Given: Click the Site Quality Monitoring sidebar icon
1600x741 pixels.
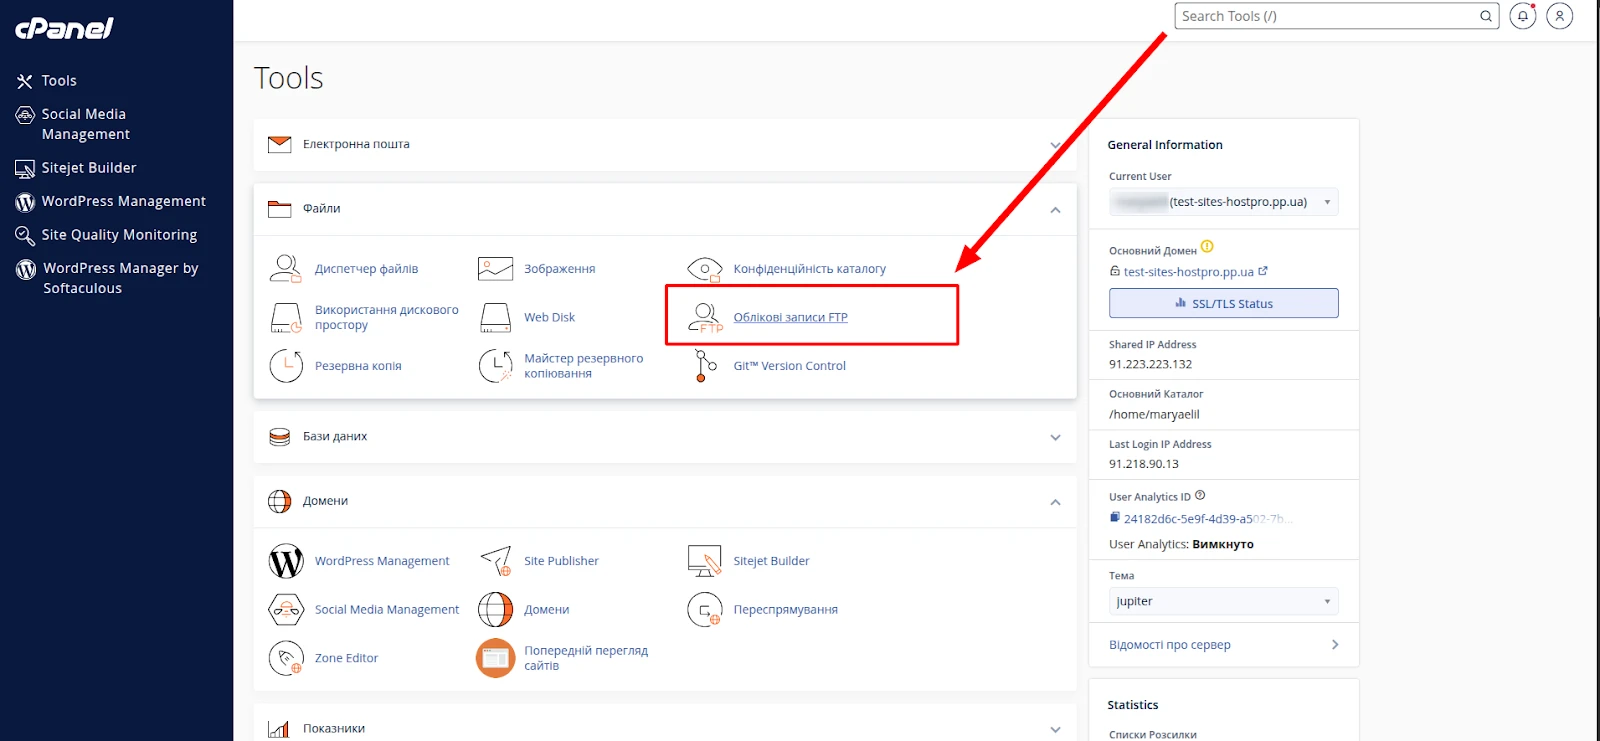Looking at the screenshot, I should click(x=25, y=235).
